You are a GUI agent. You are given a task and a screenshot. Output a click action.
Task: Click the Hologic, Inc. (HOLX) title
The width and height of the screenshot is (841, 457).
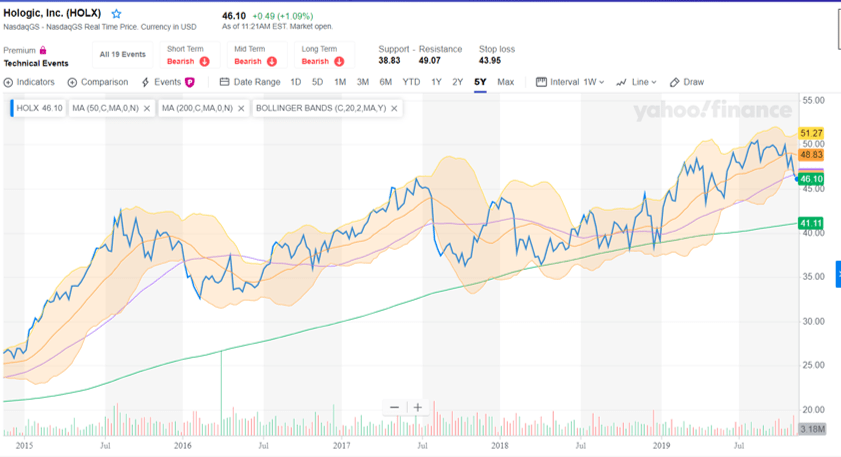[52, 13]
